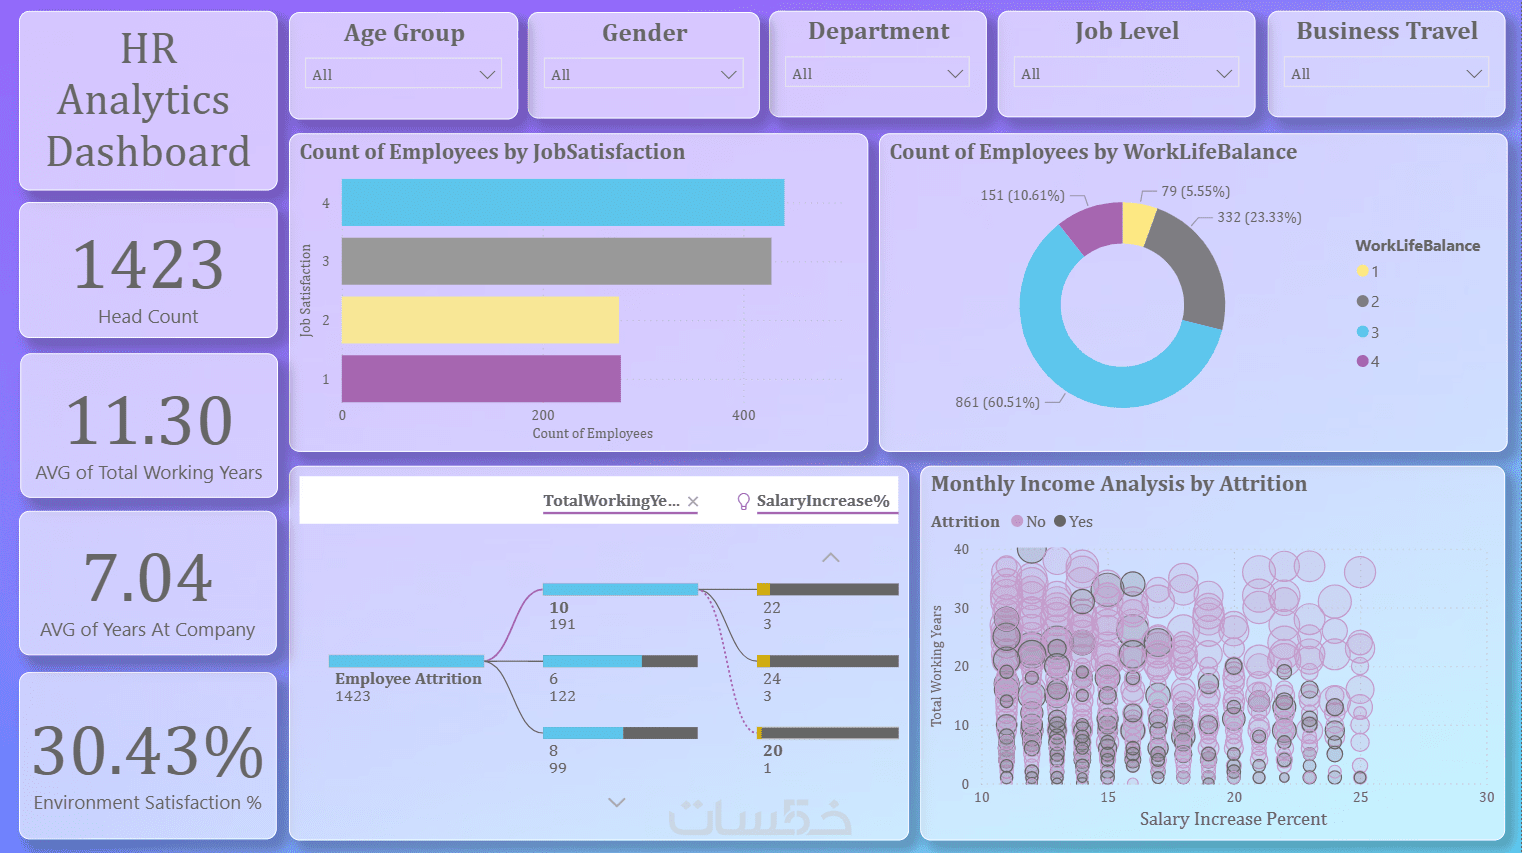Open the Age Group slicer dropdown

point(403,74)
